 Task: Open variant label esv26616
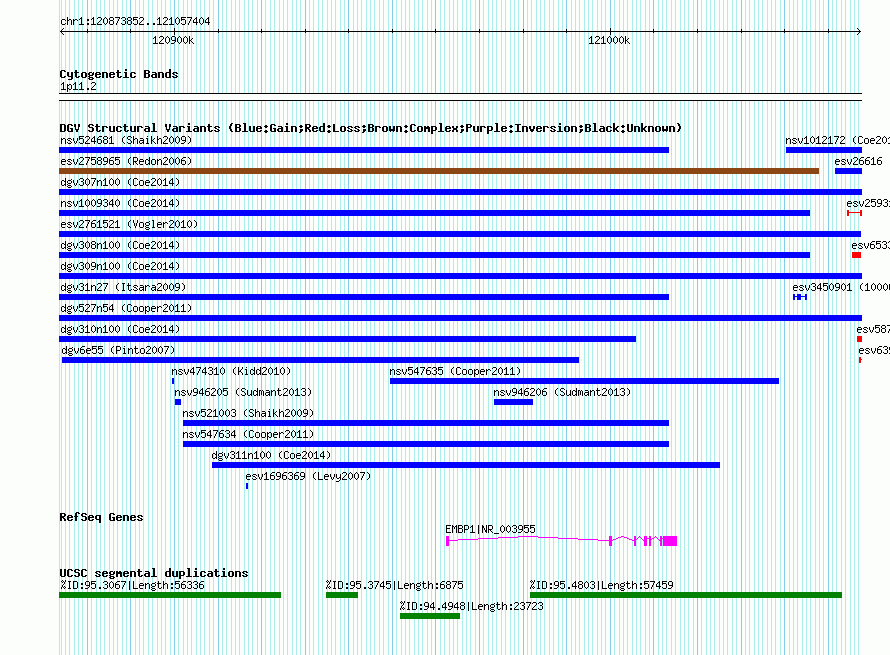[858, 161]
